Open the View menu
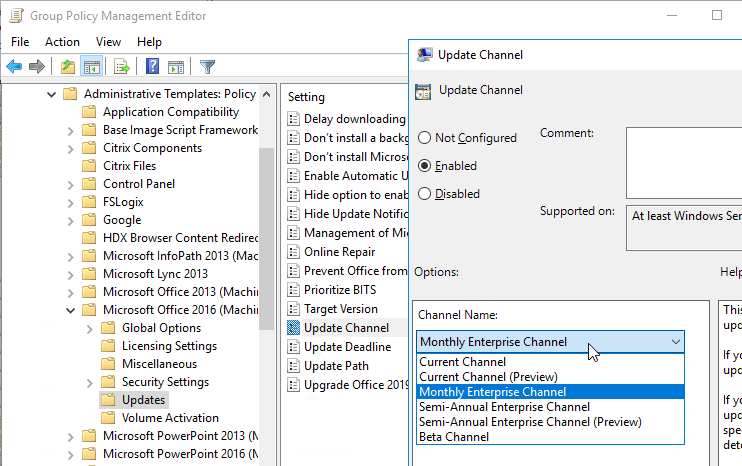The width and height of the screenshot is (742, 466). [x=108, y=42]
